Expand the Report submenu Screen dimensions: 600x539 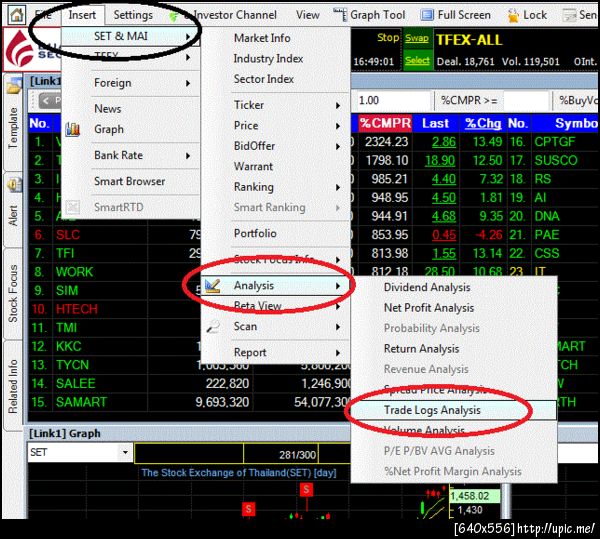pyautogui.click(x=276, y=352)
